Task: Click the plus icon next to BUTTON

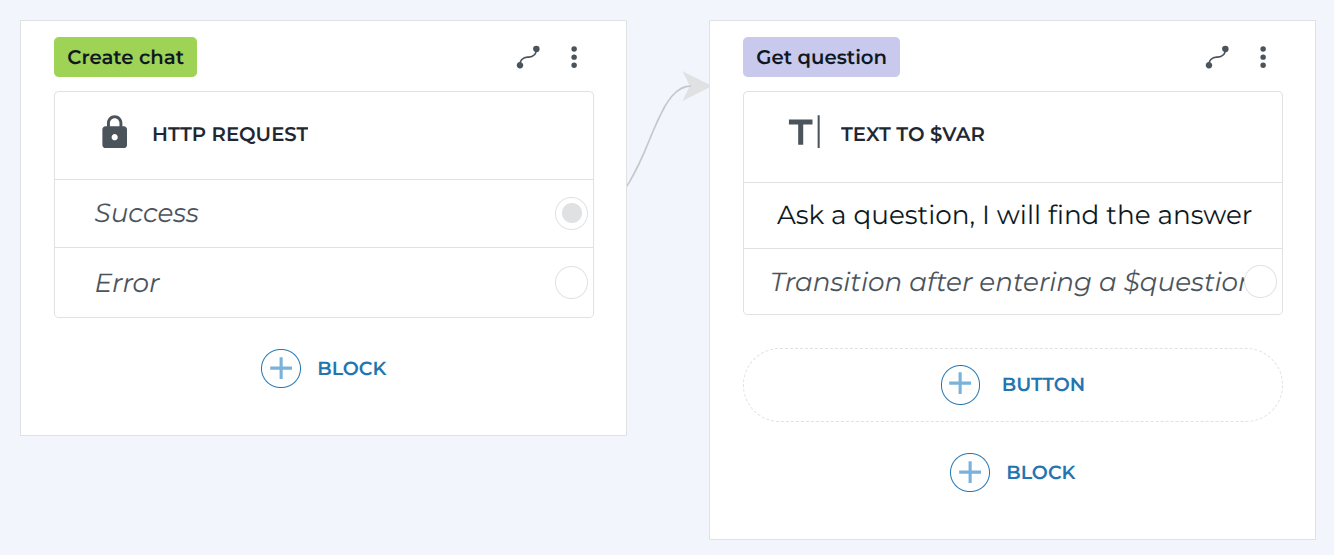Action: 960,384
